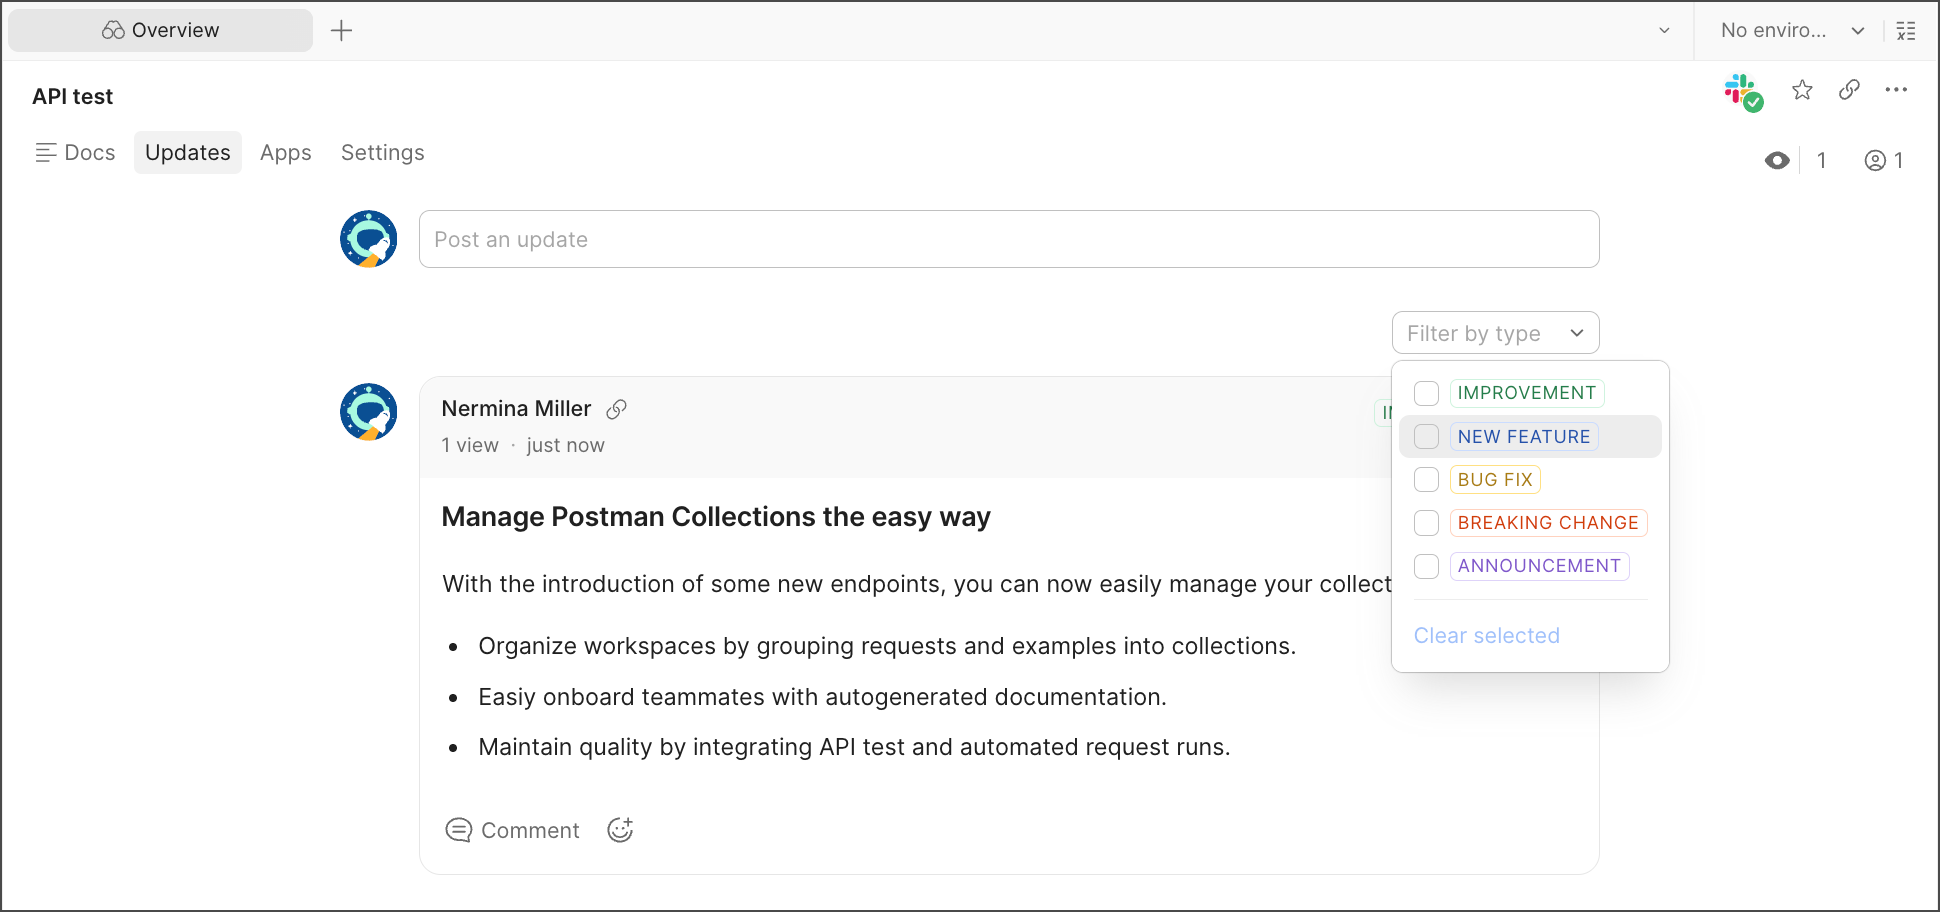Click the Manage Postman Collections heading

click(716, 517)
